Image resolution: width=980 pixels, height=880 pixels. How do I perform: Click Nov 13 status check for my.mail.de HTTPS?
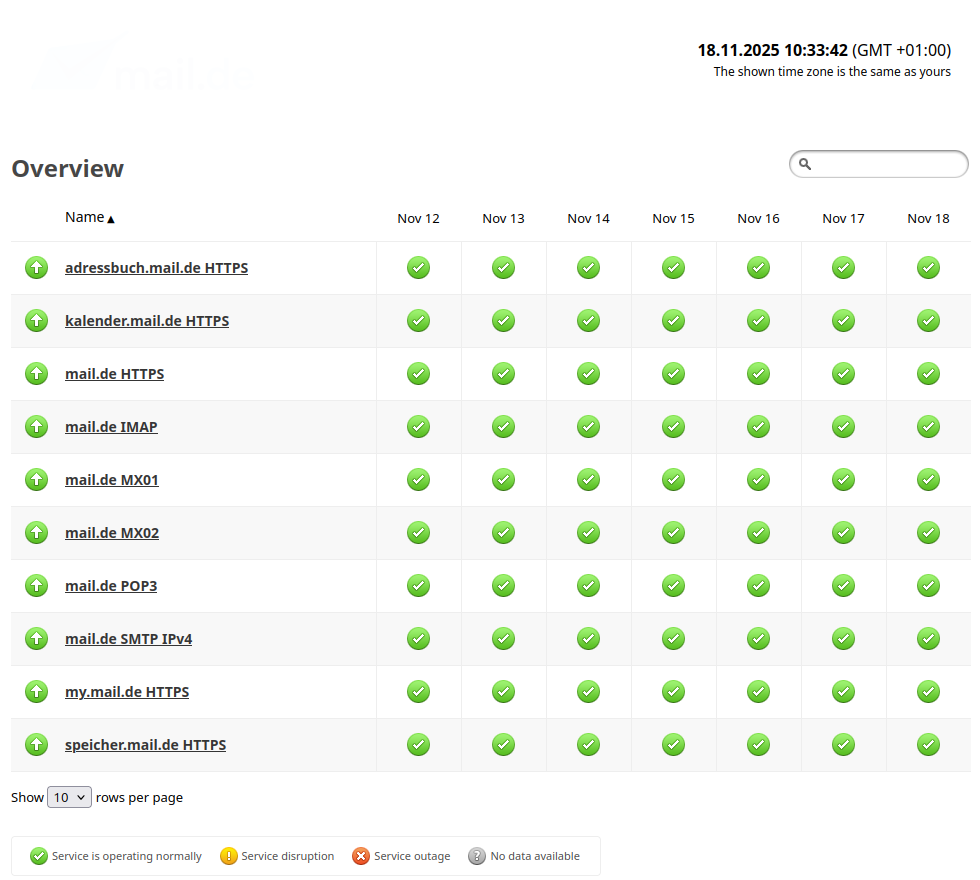click(x=503, y=692)
